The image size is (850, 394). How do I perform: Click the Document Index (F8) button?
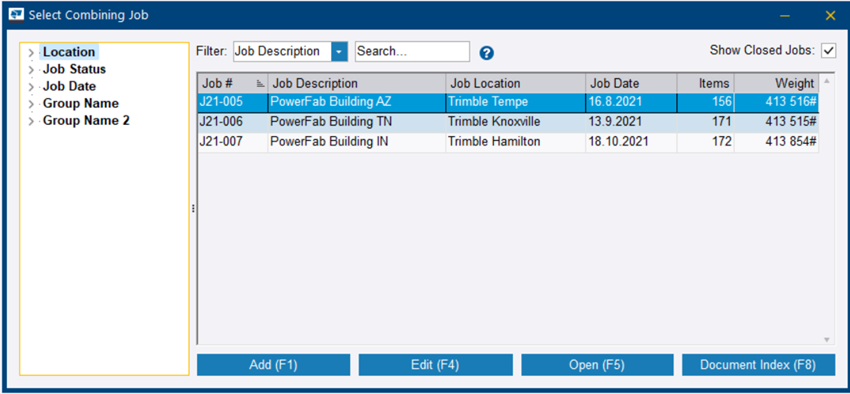pyautogui.click(x=758, y=365)
